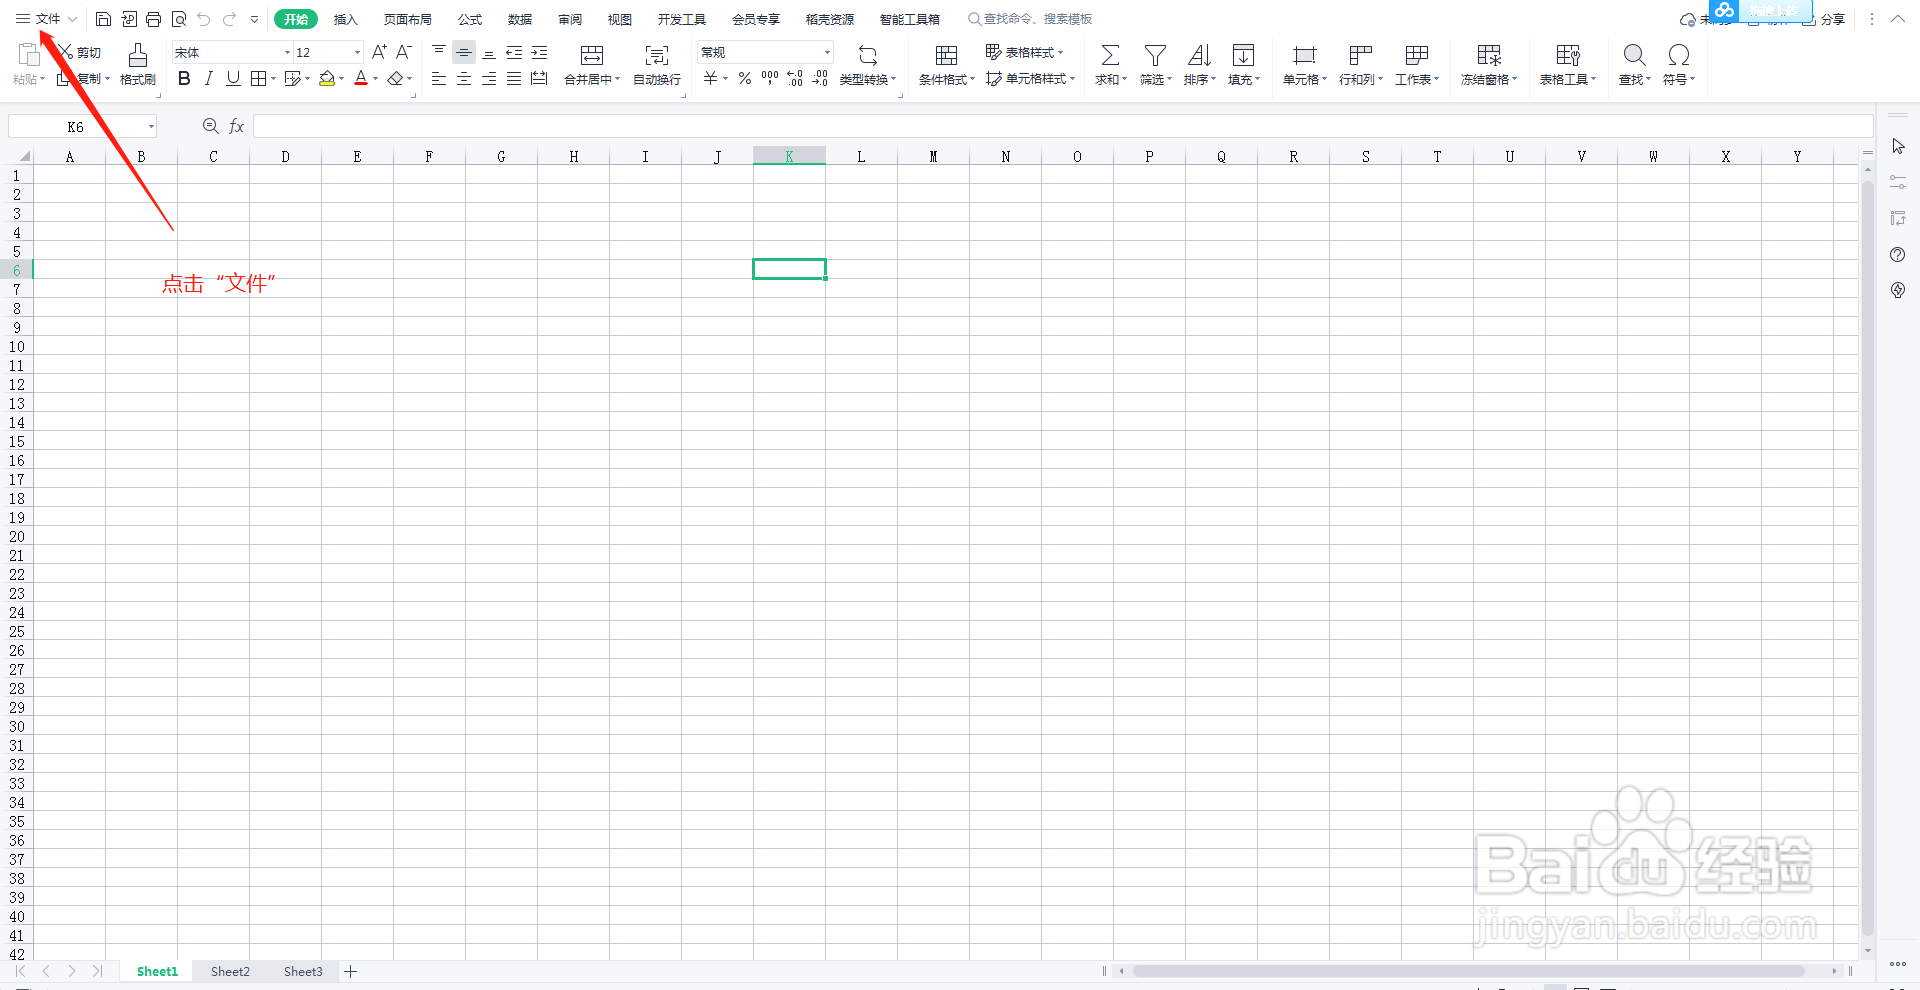Click the Fill (填充) icon
This screenshot has height=990, width=1920.
[x=1243, y=55]
